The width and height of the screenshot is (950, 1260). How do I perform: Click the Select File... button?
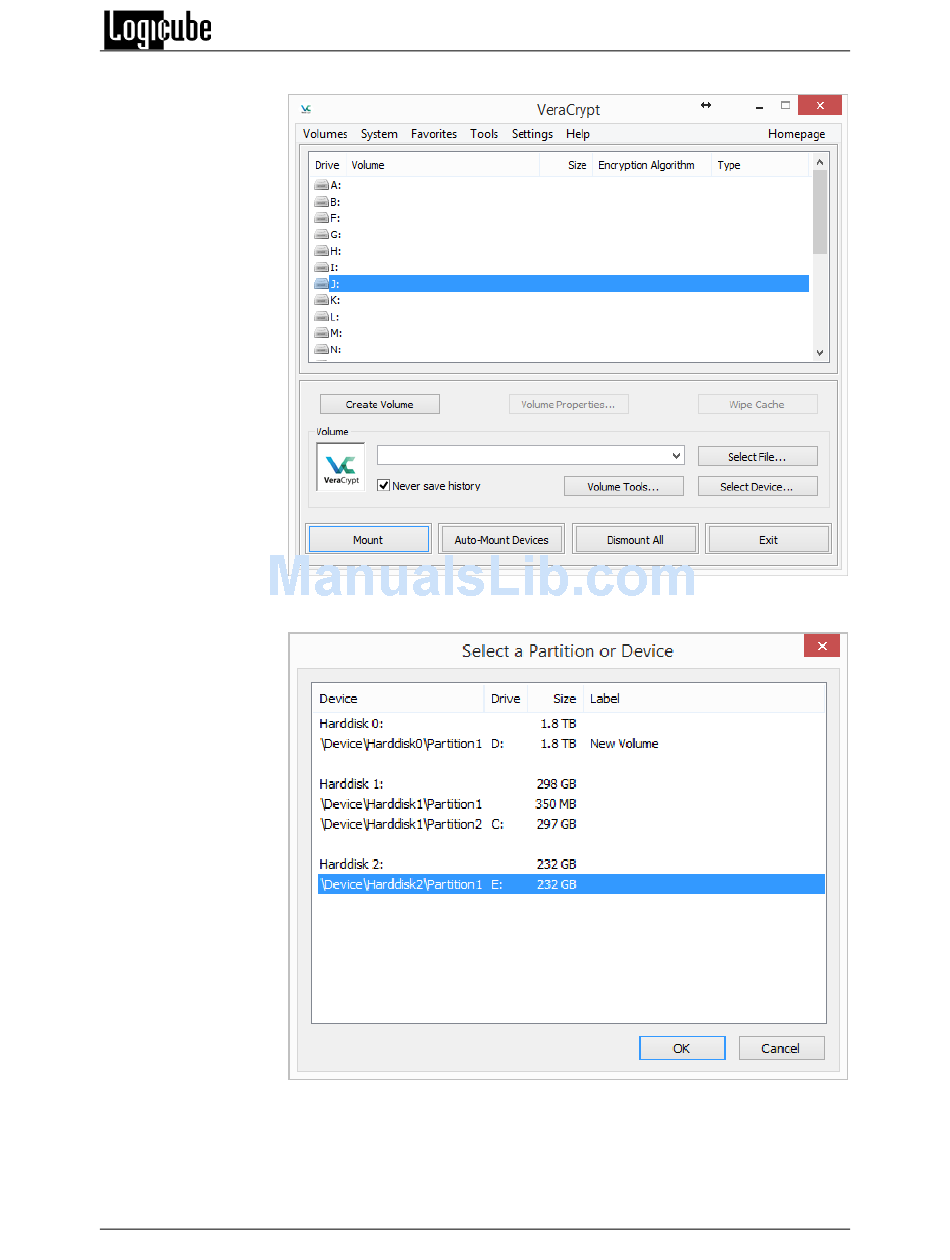coord(757,456)
